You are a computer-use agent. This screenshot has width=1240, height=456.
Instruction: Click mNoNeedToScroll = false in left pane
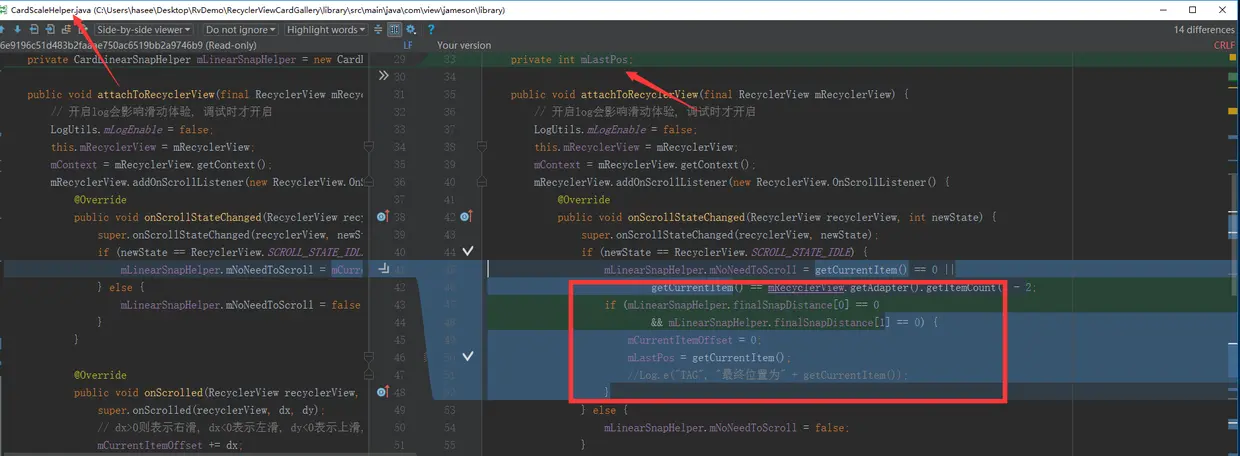pos(241,305)
